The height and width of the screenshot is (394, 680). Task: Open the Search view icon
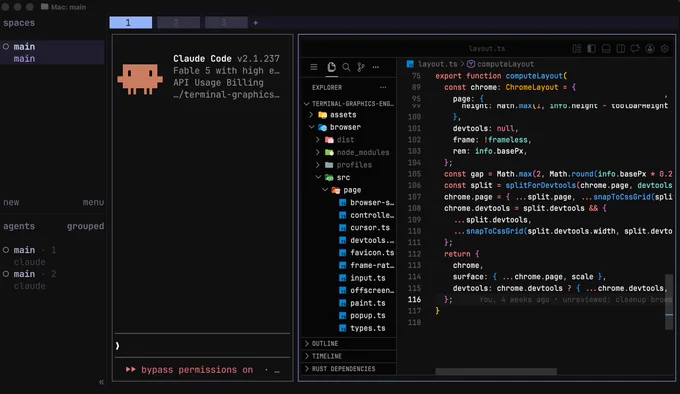click(x=346, y=67)
